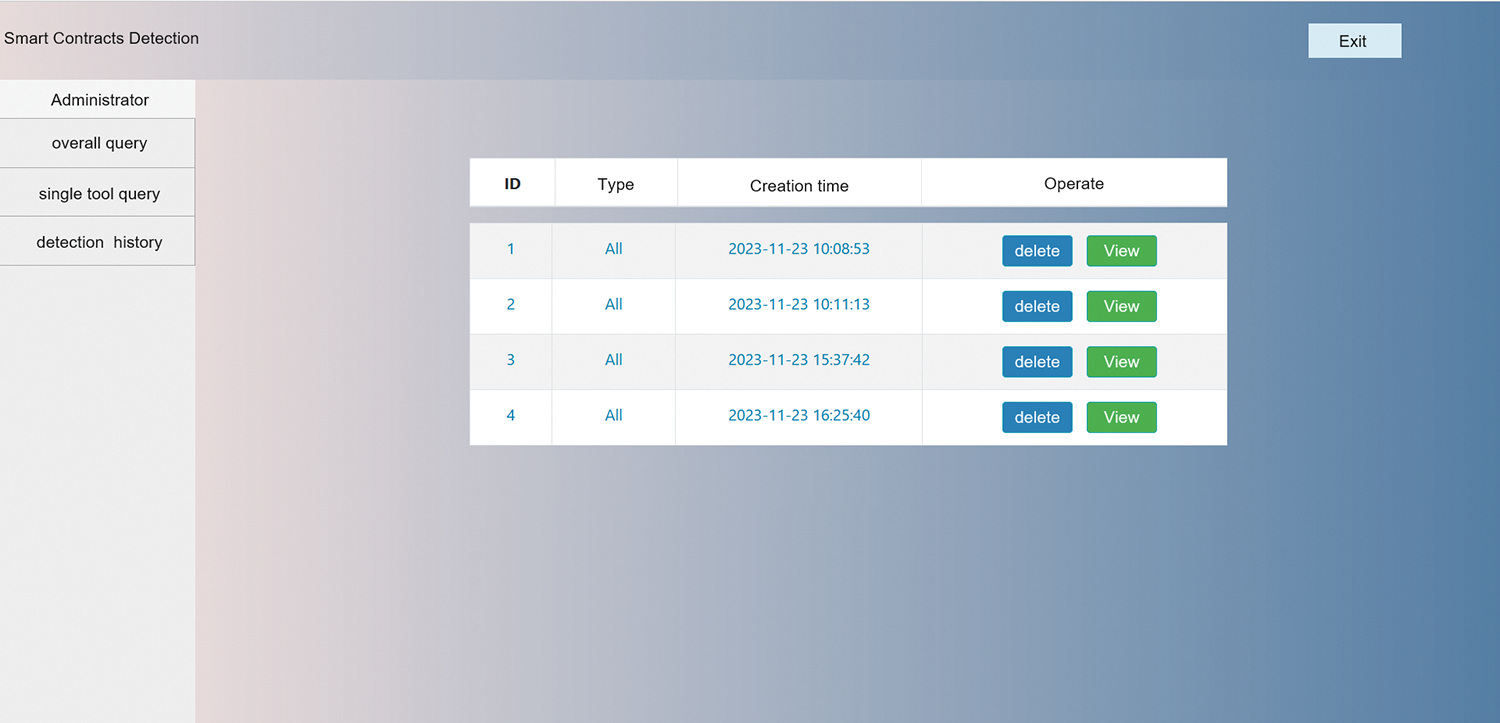Delete the detection record with ID 1
Viewport: 1500px width, 723px height.
1037,251
